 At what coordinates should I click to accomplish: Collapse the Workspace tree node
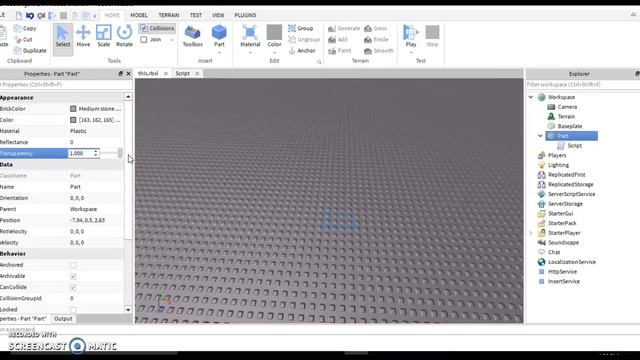(x=531, y=97)
